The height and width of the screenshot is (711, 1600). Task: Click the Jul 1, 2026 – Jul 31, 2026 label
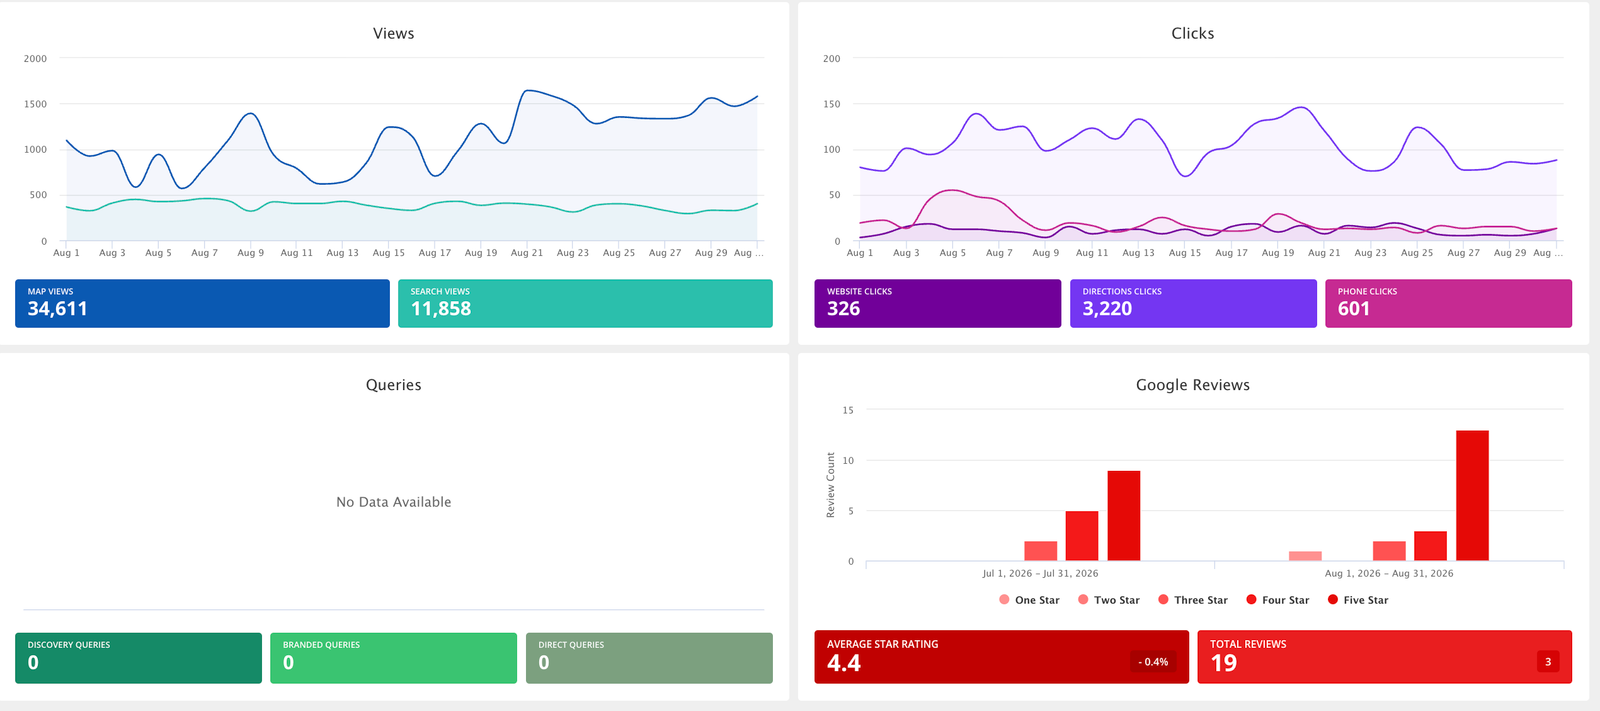click(x=1040, y=574)
